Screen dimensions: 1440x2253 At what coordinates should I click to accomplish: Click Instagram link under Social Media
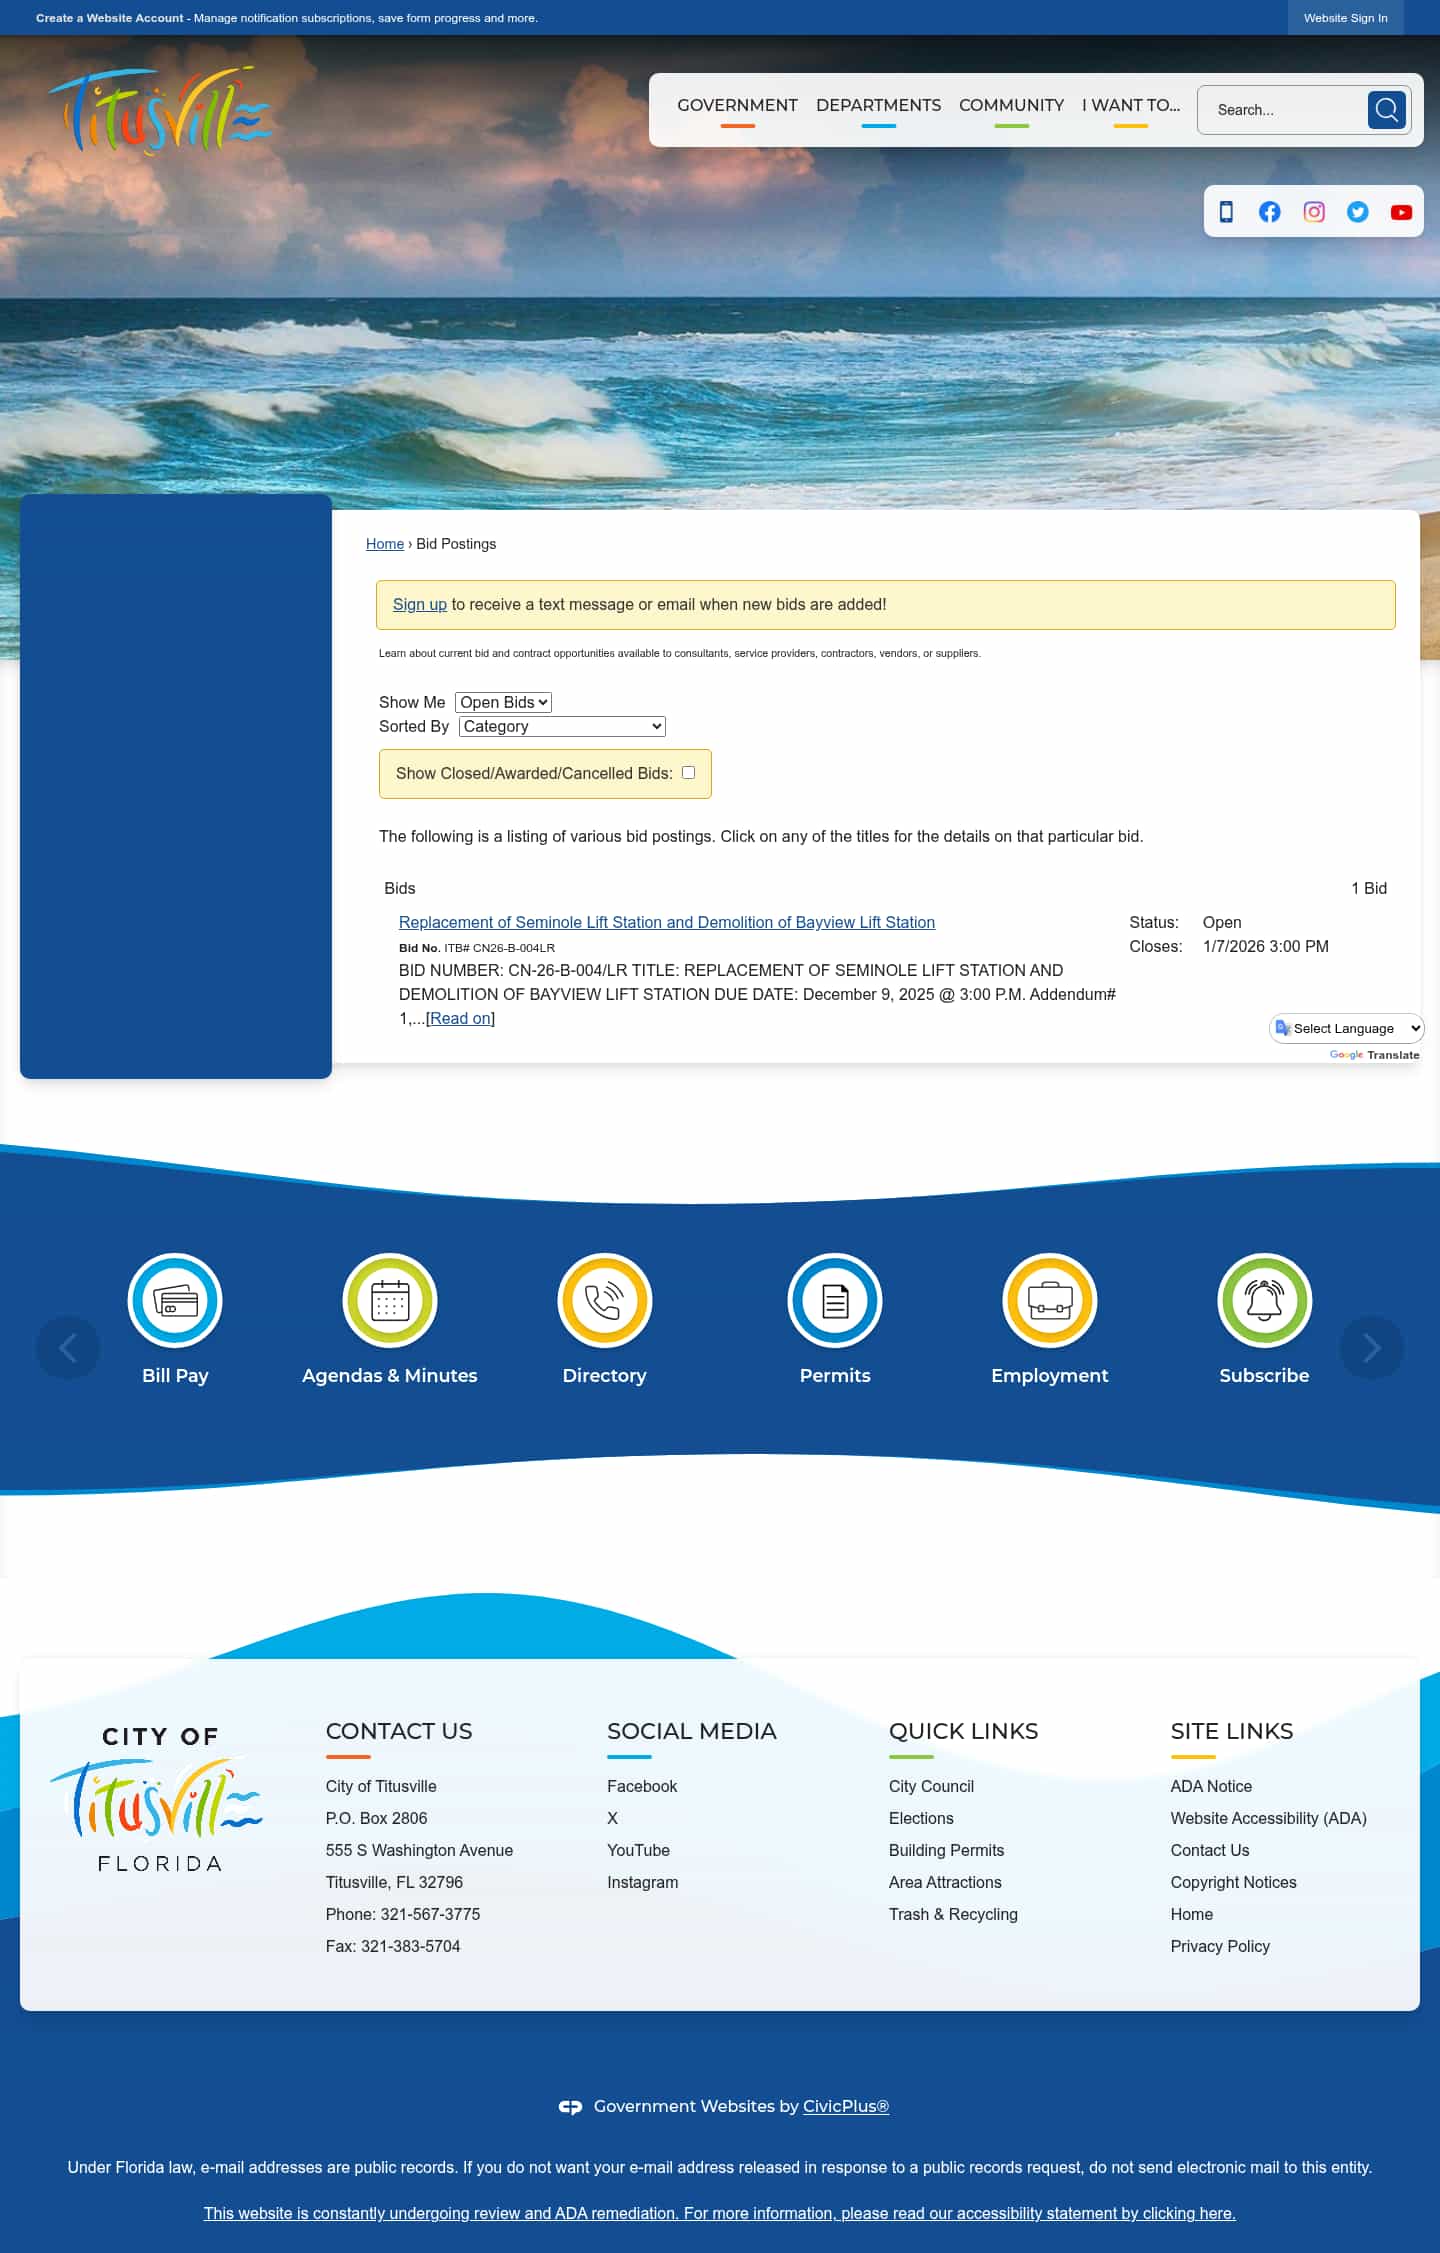pos(642,1882)
